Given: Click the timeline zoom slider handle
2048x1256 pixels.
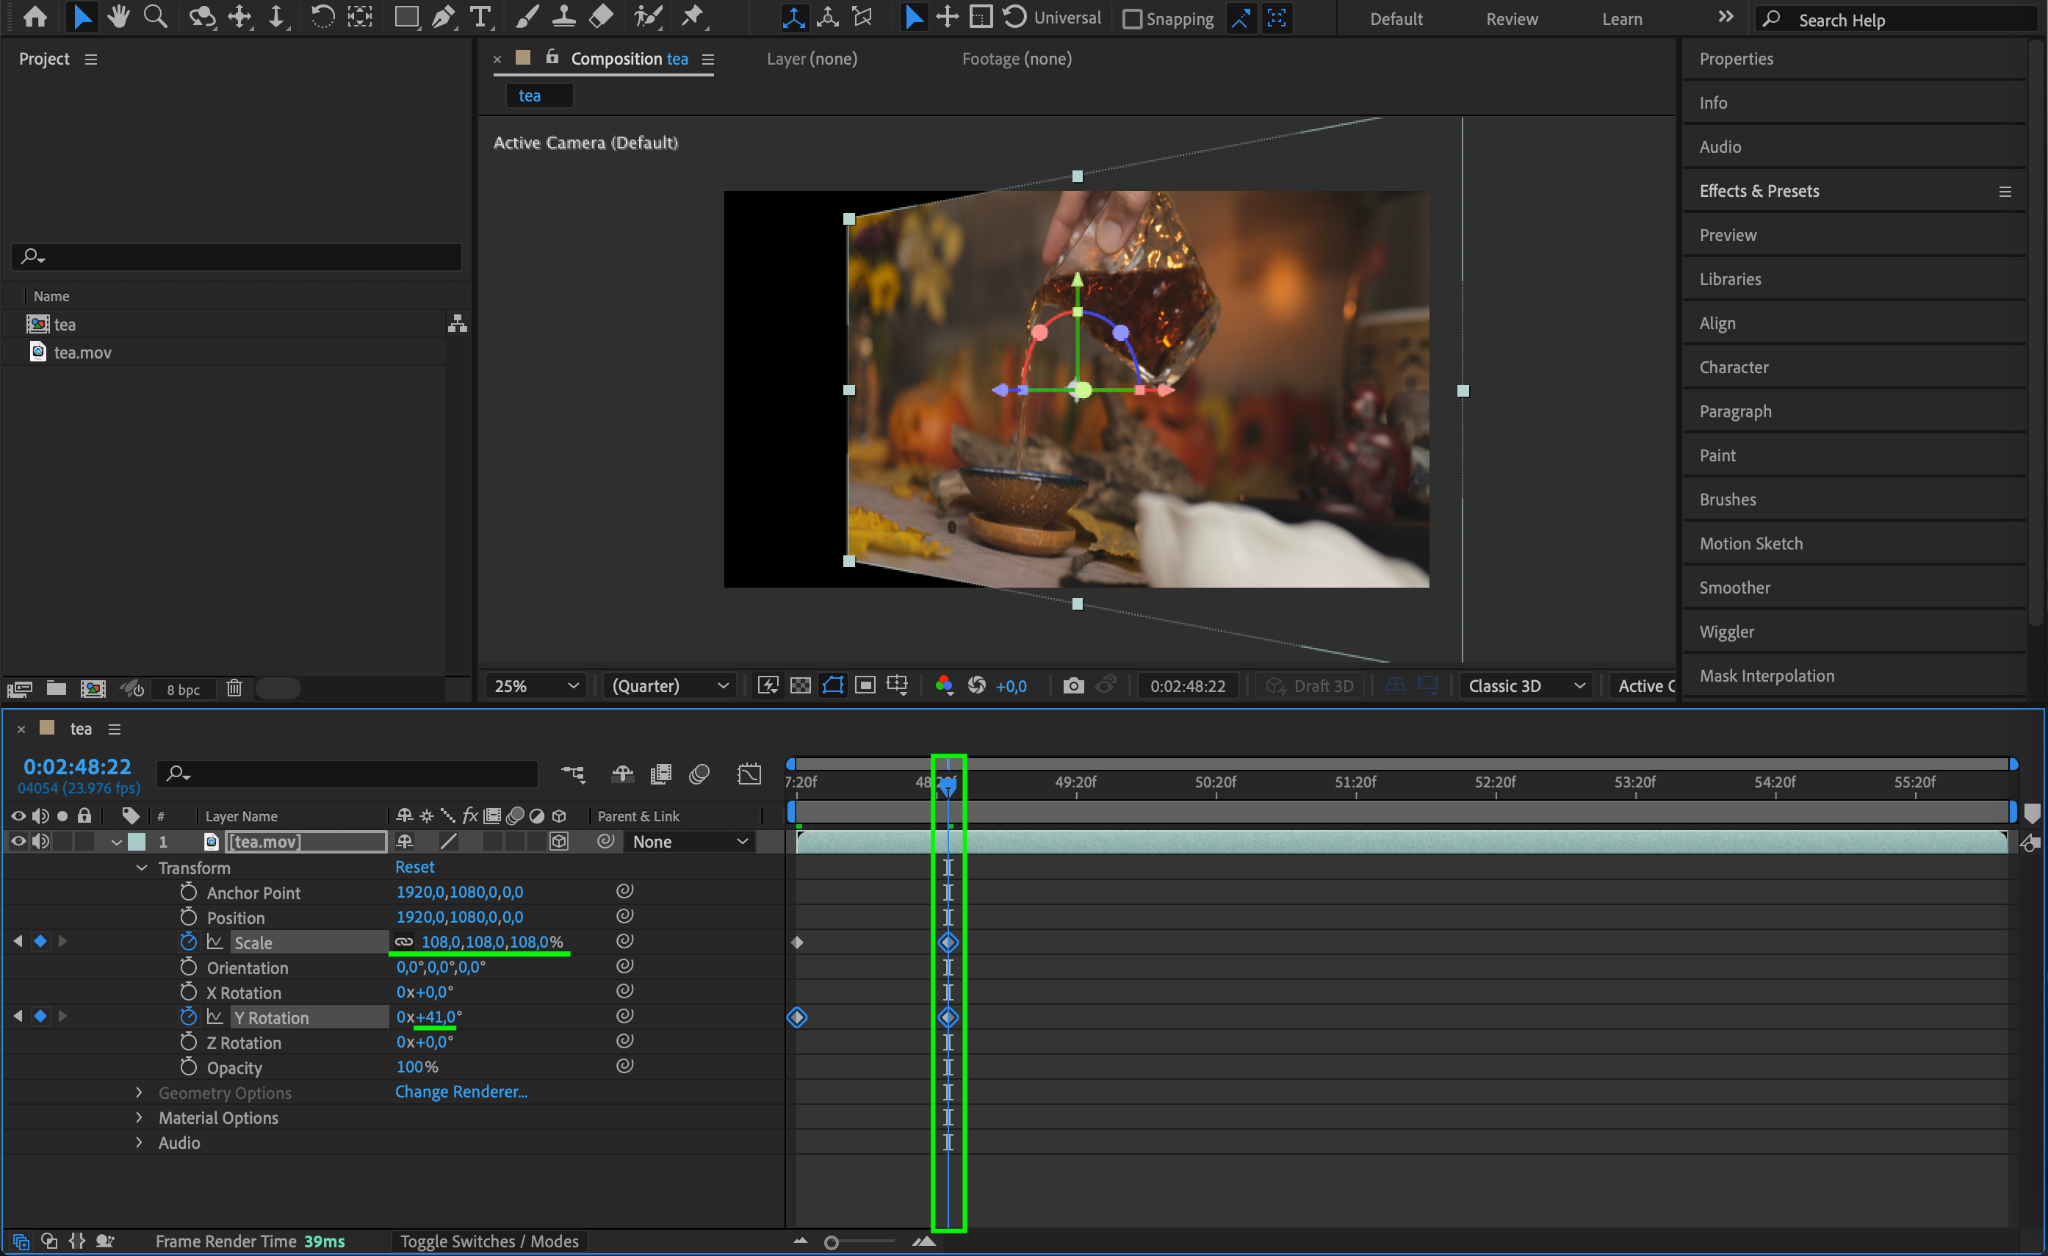Looking at the screenshot, I should (x=831, y=1242).
